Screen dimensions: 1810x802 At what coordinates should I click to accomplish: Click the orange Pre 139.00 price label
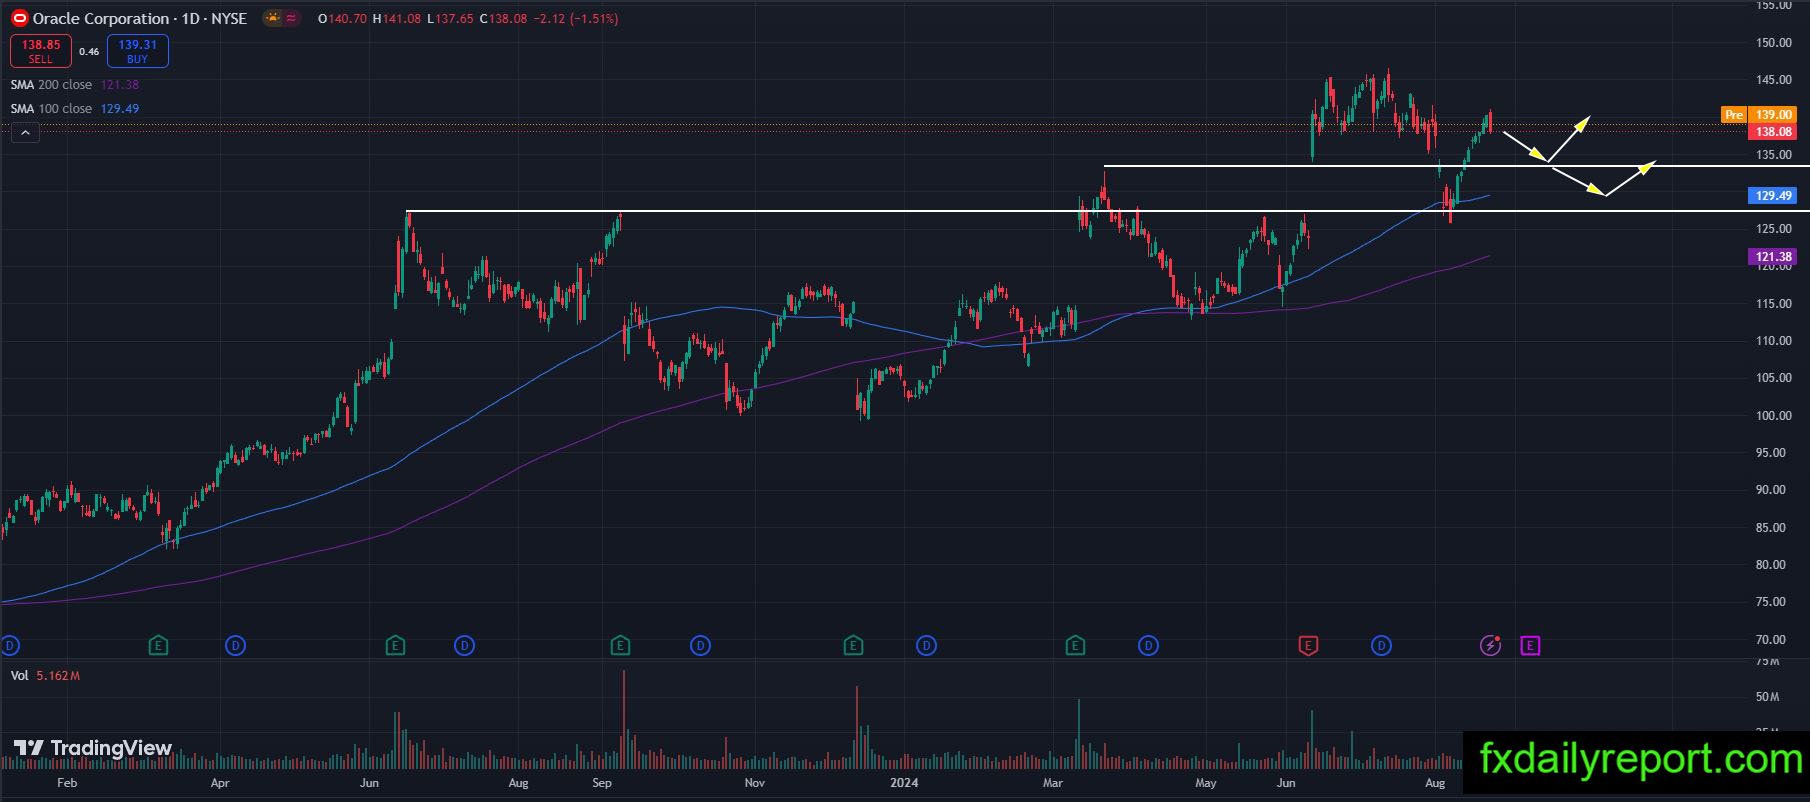pyautogui.click(x=1758, y=115)
